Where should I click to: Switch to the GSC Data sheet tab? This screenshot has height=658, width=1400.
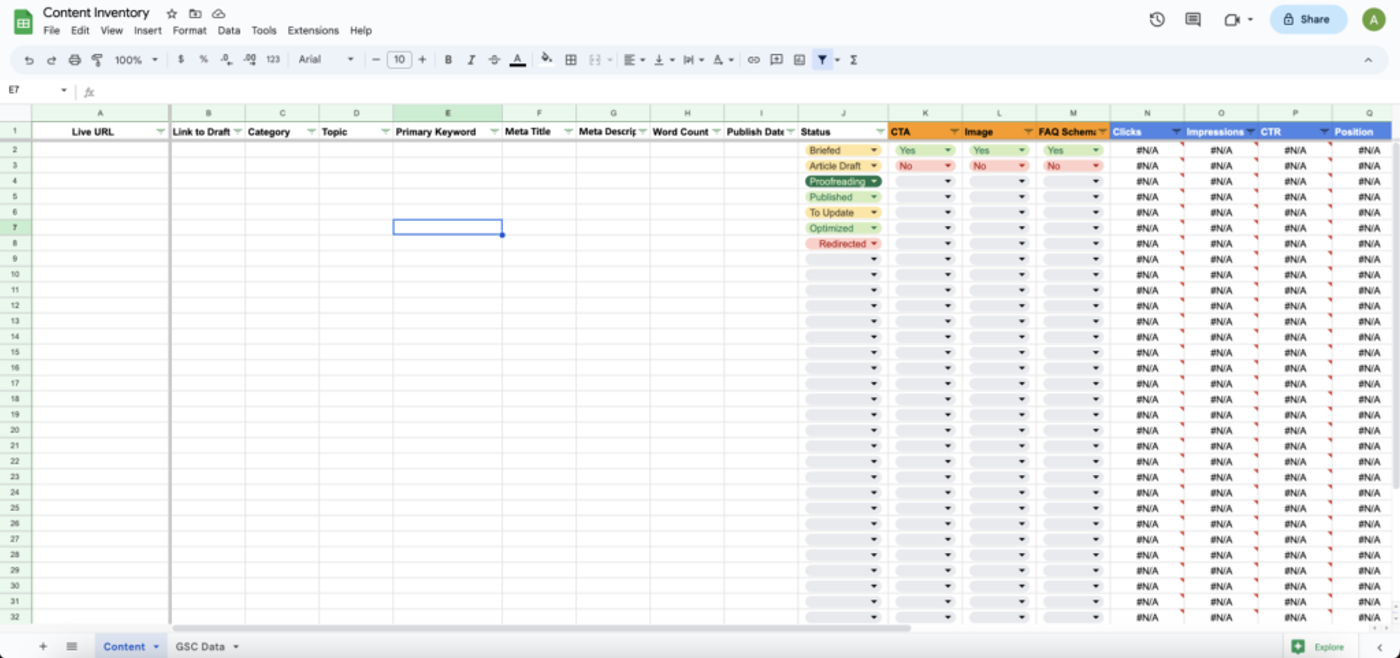pos(200,646)
